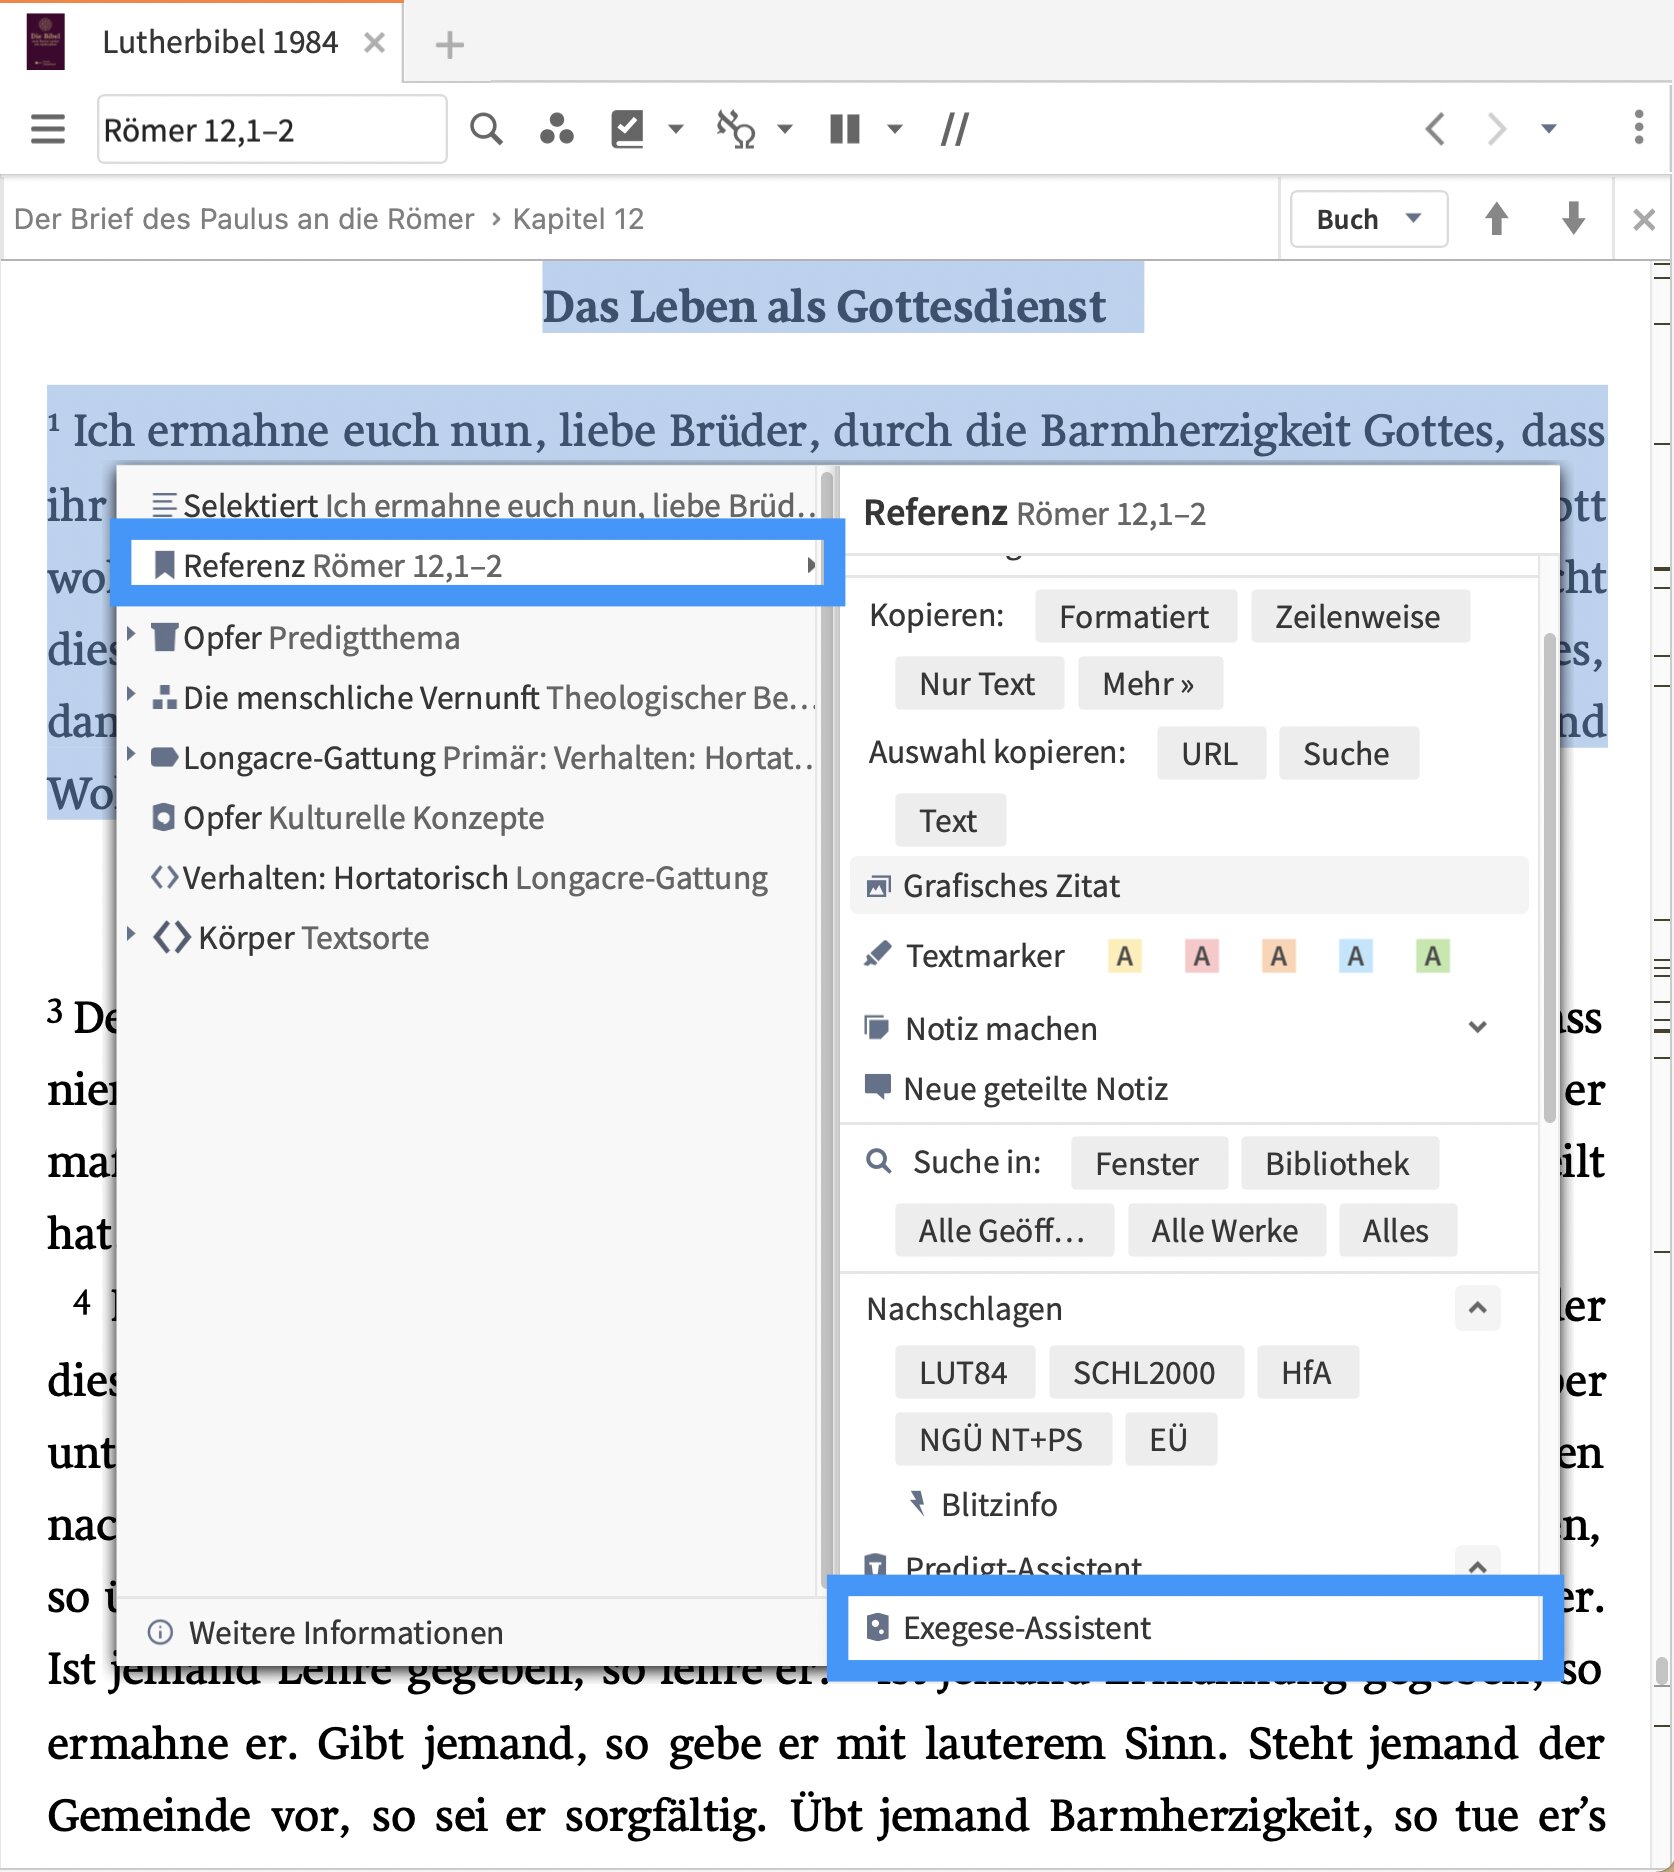This screenshot has width=1674, height=1872.
Task: Click Der Brief des Paulus an die Römer breadcrumb
Action: pyautogui.click(x=244, y=219)
